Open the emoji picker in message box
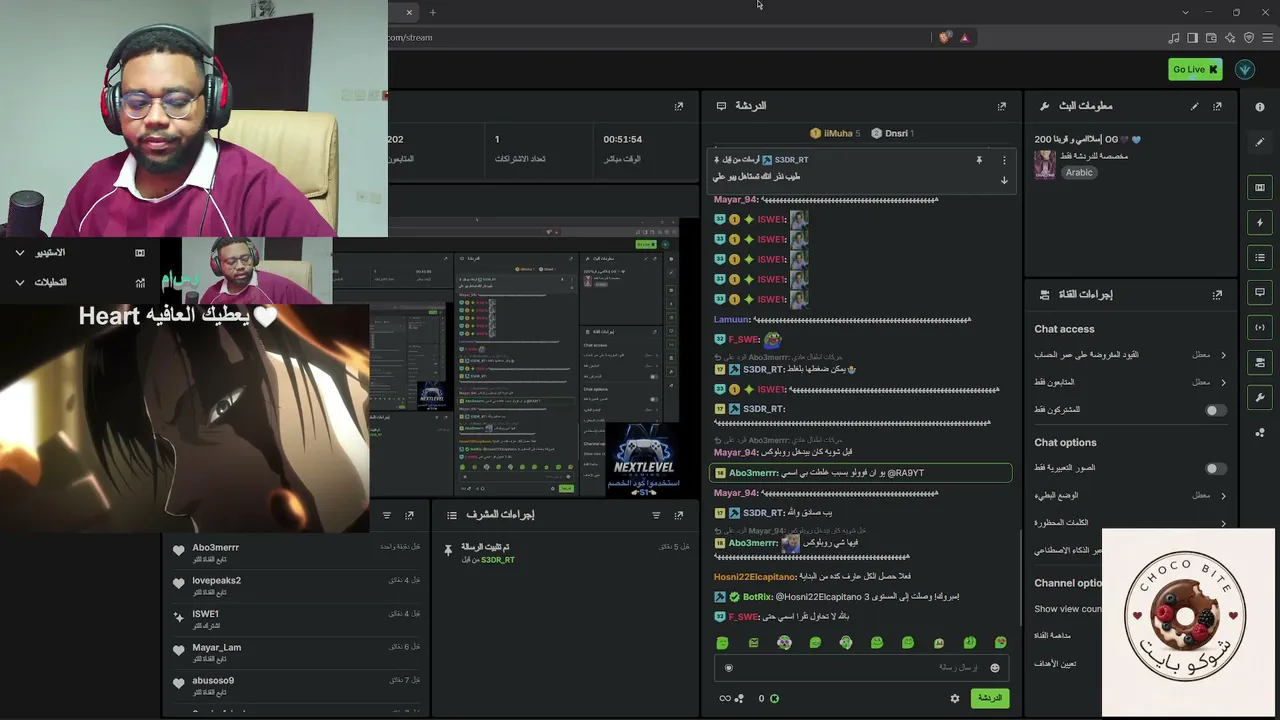Image resolution: width=1280 pixels, height=720 pixels. click(995, 668)
